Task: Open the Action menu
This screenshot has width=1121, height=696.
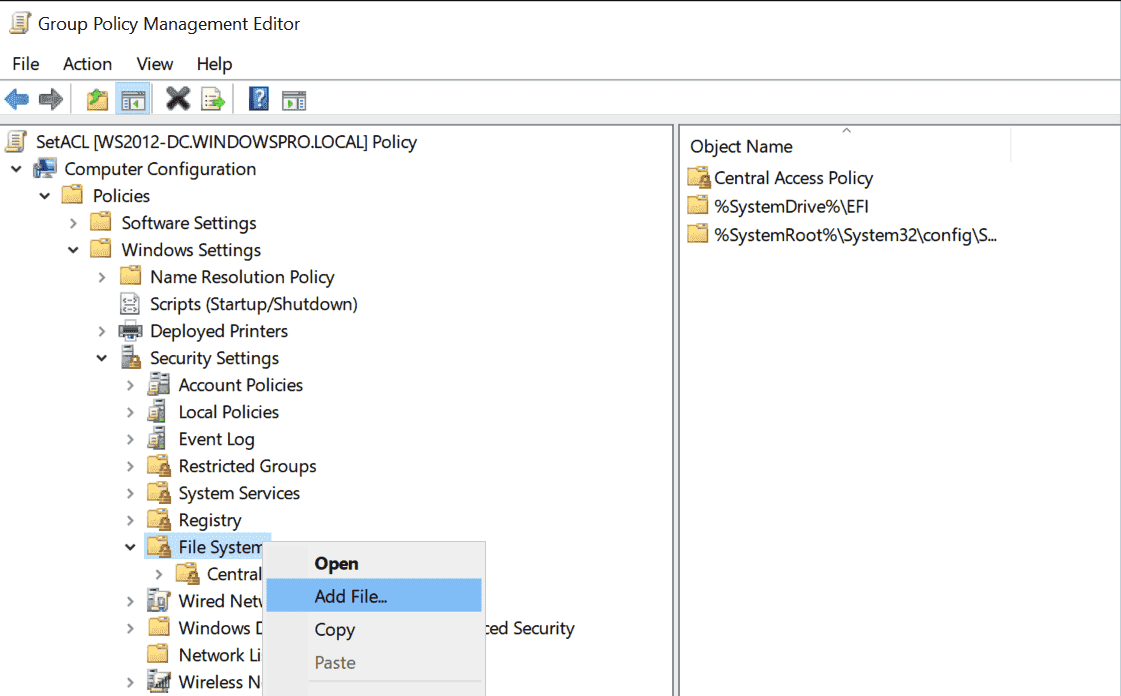Action: point(87,64)
